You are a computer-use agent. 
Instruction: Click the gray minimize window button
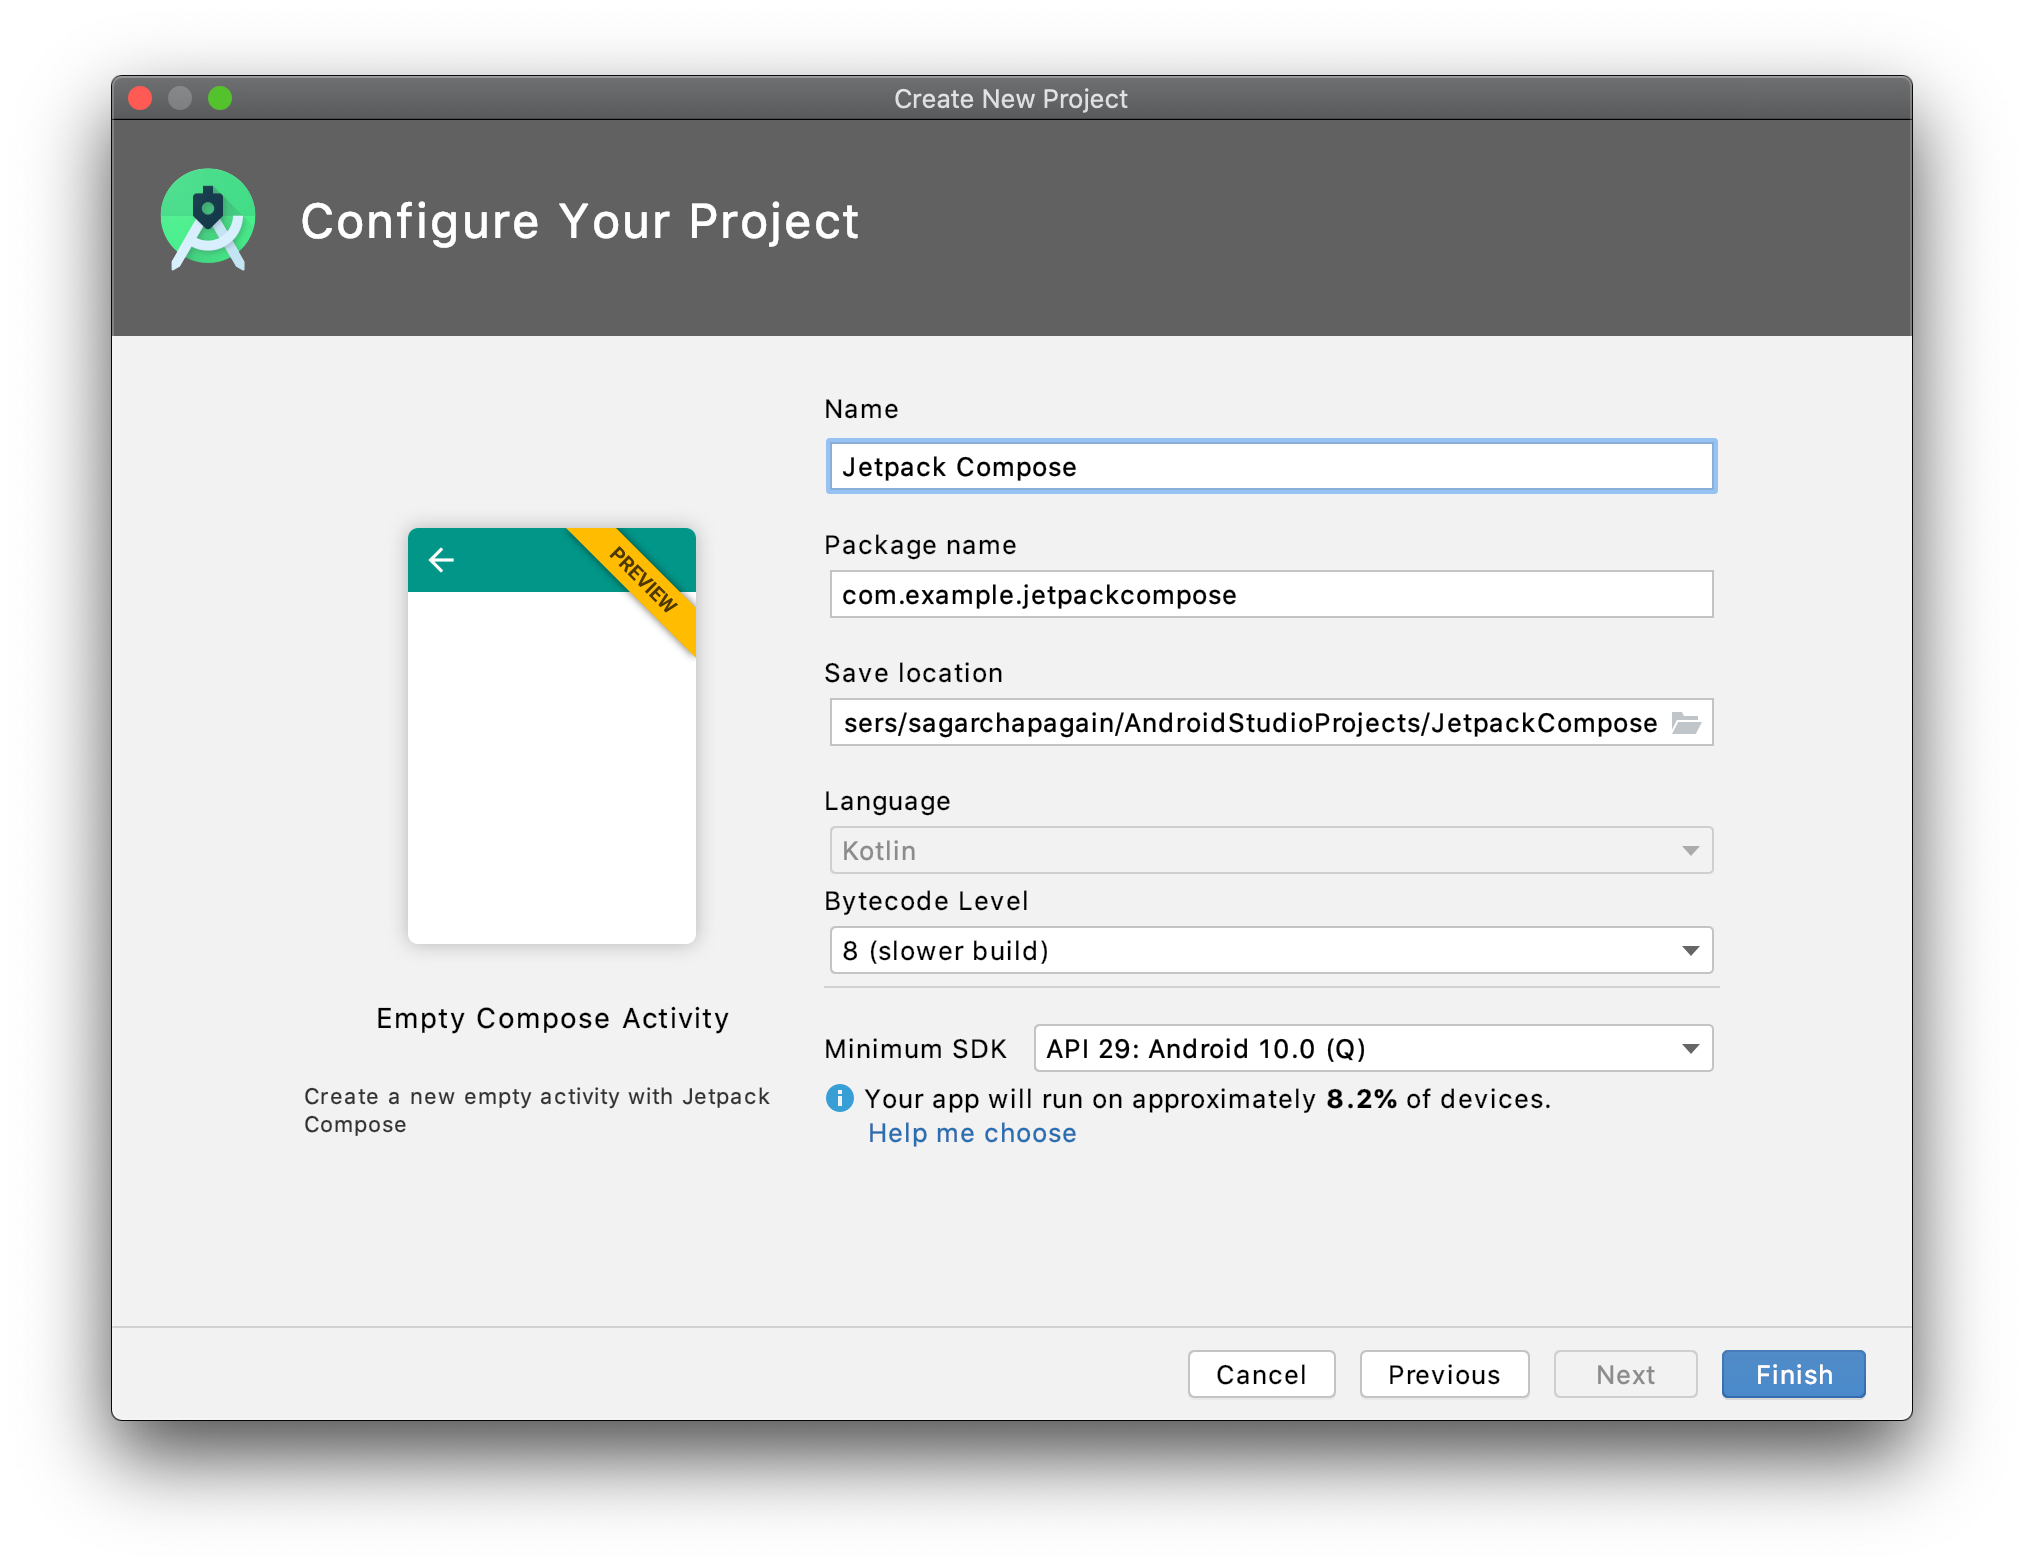coord(180,98)
